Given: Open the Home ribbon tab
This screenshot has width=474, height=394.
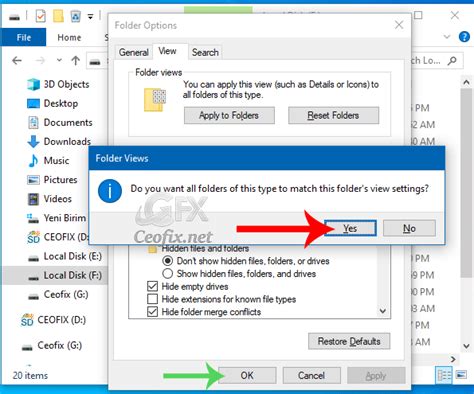Looking at the screenshot, I should pos(69,37).
